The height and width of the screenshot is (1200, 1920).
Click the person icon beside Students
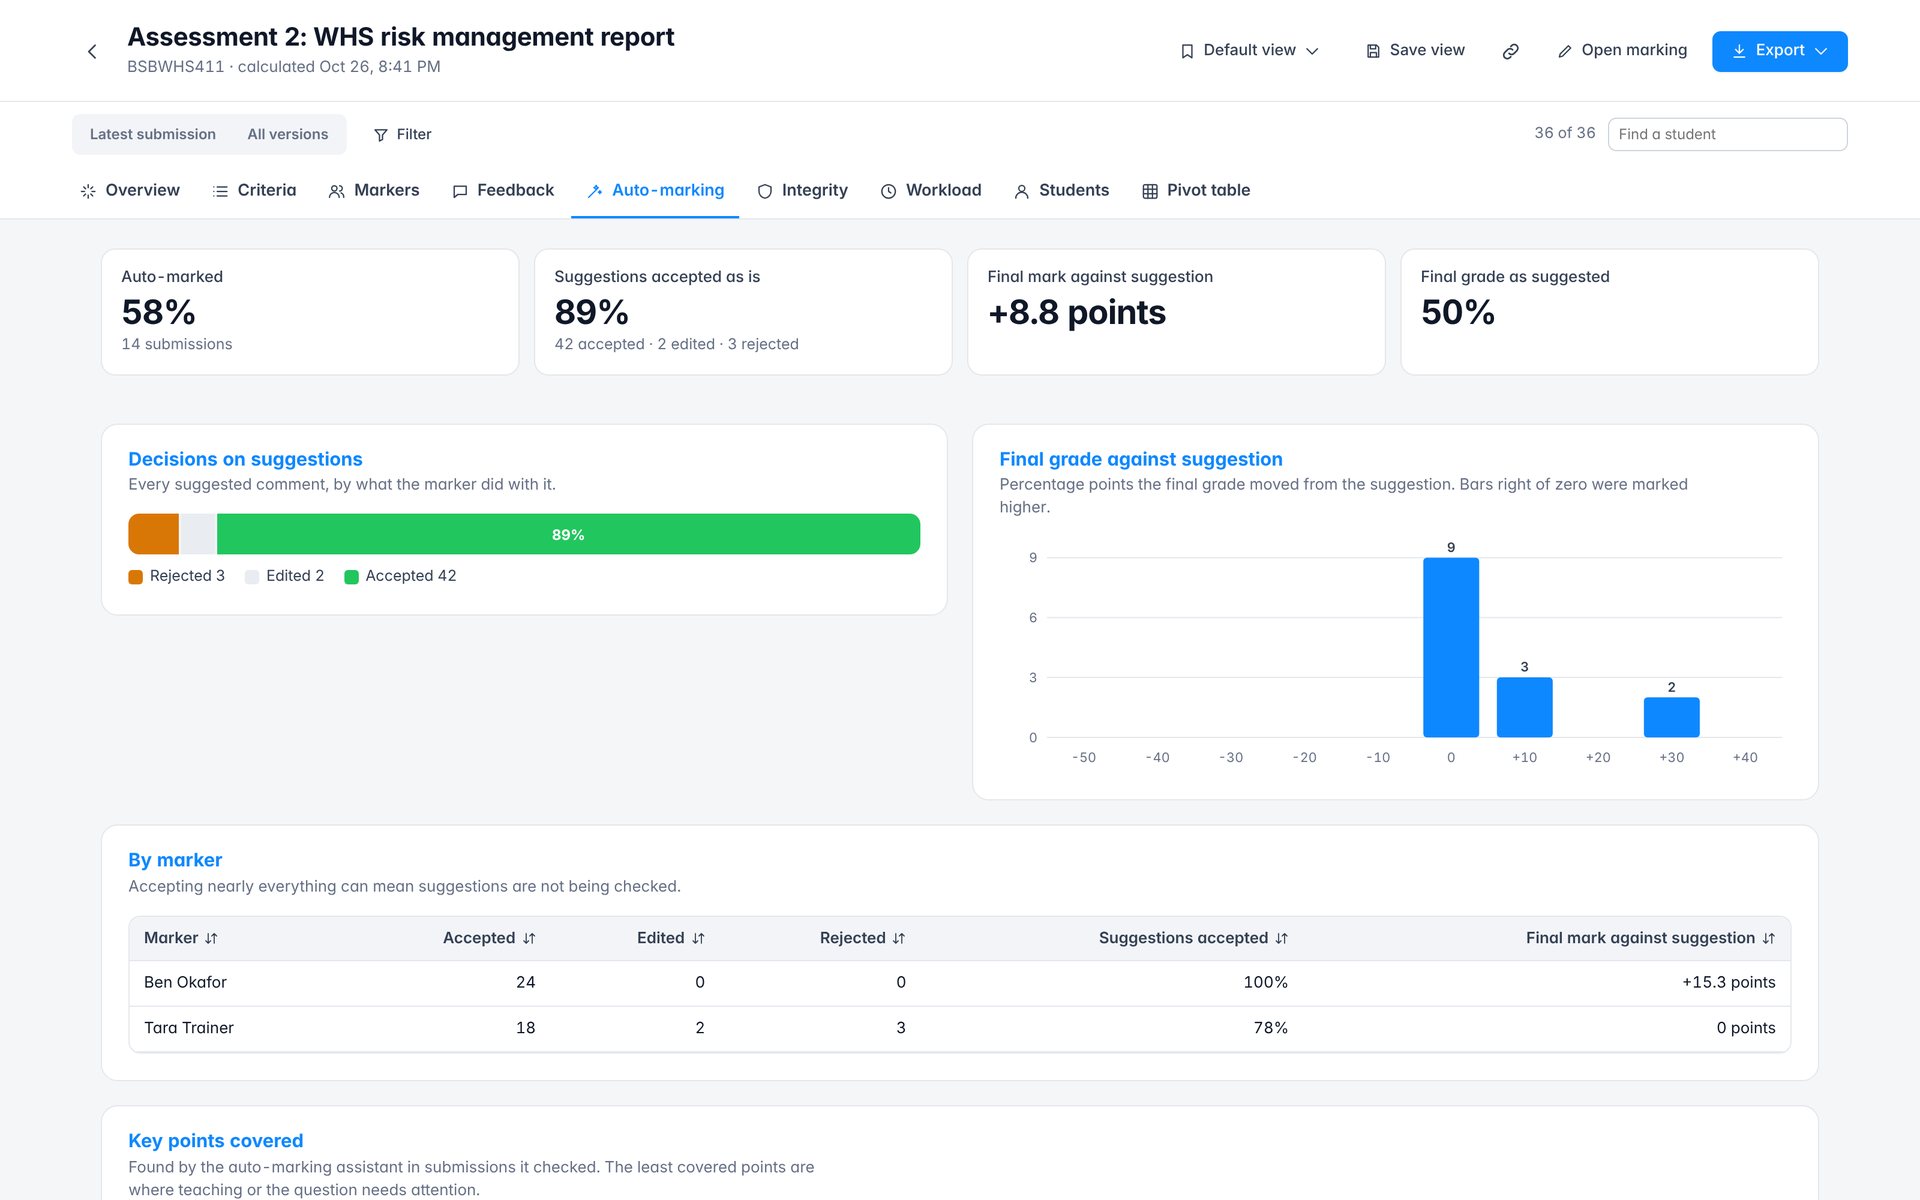coord(1022,191)
